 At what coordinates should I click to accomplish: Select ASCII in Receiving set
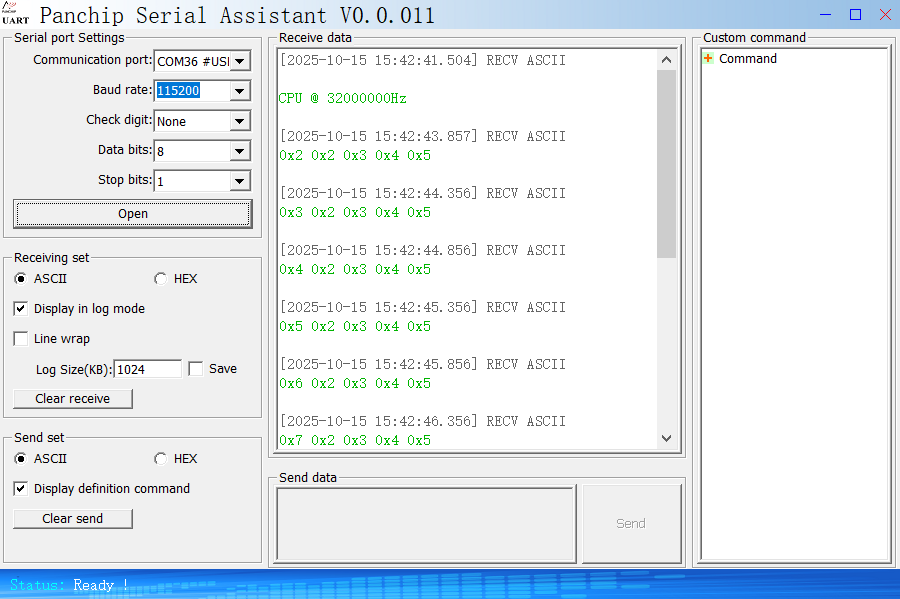pyautogui.click(x=21, y=279)
